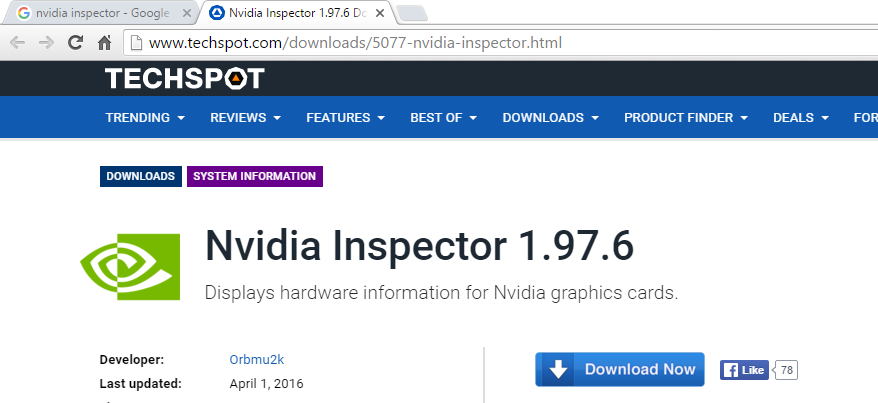Open a new browser tab

pyautogui.click(x=411, y=13)
